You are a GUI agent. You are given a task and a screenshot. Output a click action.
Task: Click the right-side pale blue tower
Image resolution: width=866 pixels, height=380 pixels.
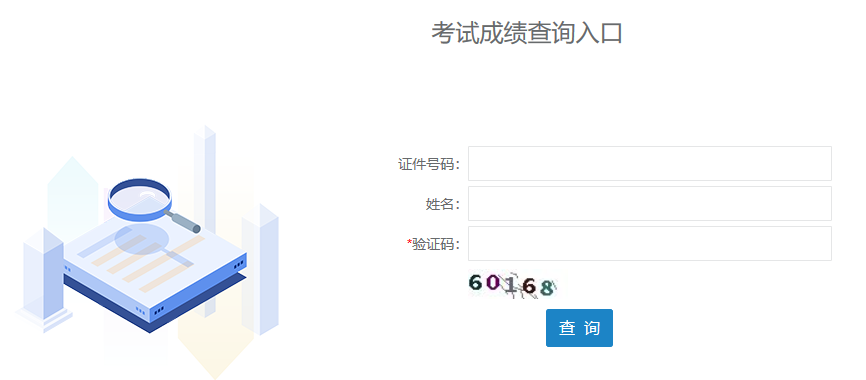click(260, 270)
